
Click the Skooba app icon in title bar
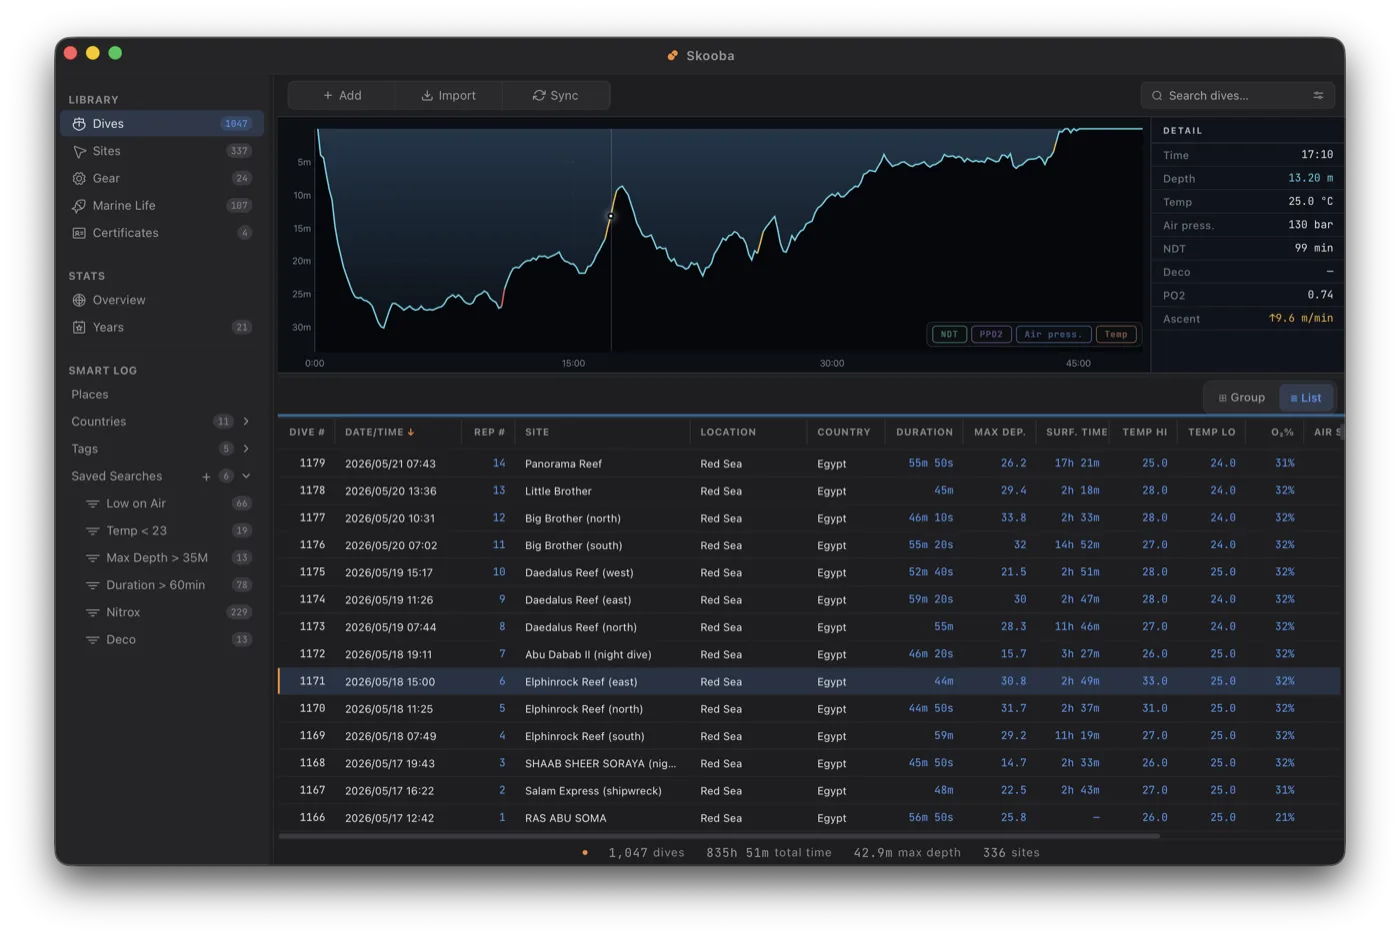tap(673, 56)
